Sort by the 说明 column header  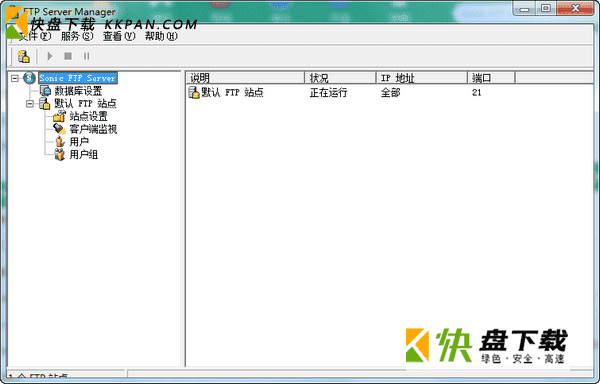tap(245, 78)
